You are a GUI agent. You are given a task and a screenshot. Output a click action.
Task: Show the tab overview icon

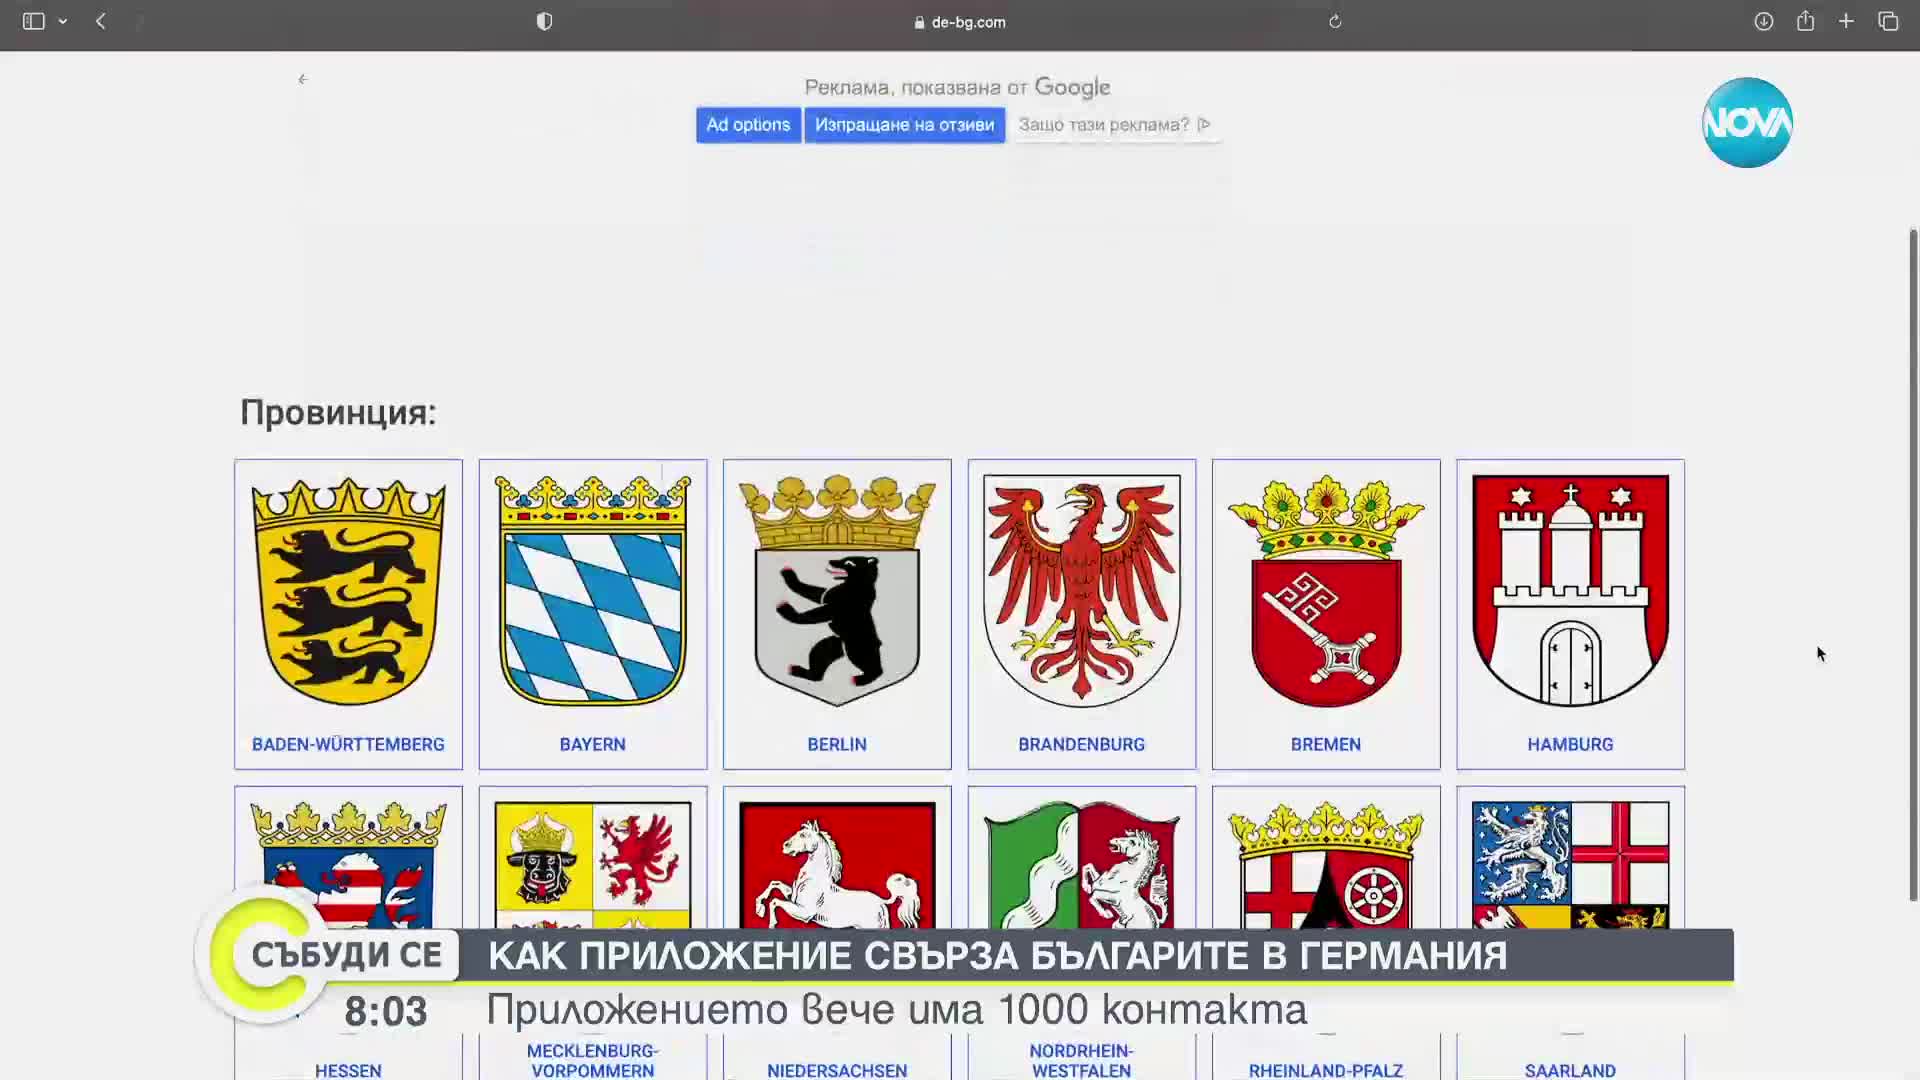coord(1888,21)
